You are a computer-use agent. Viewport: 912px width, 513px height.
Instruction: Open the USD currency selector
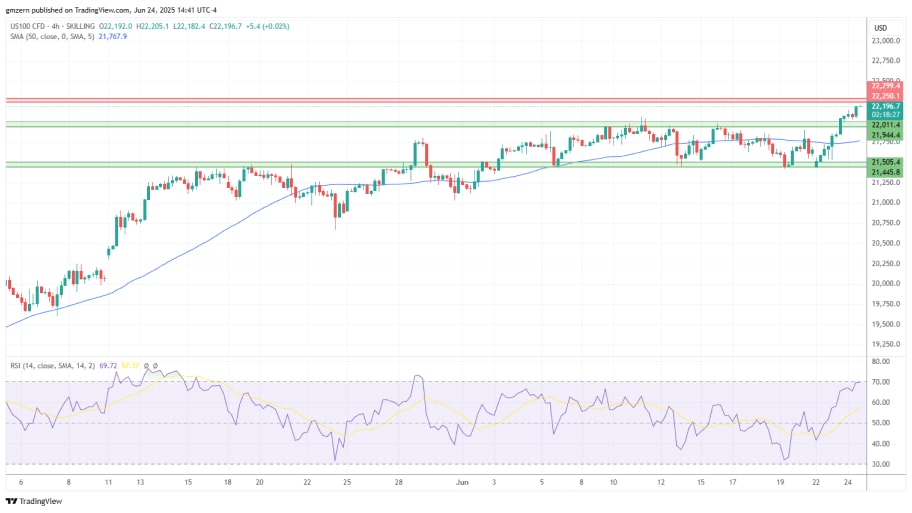point(880,27)
